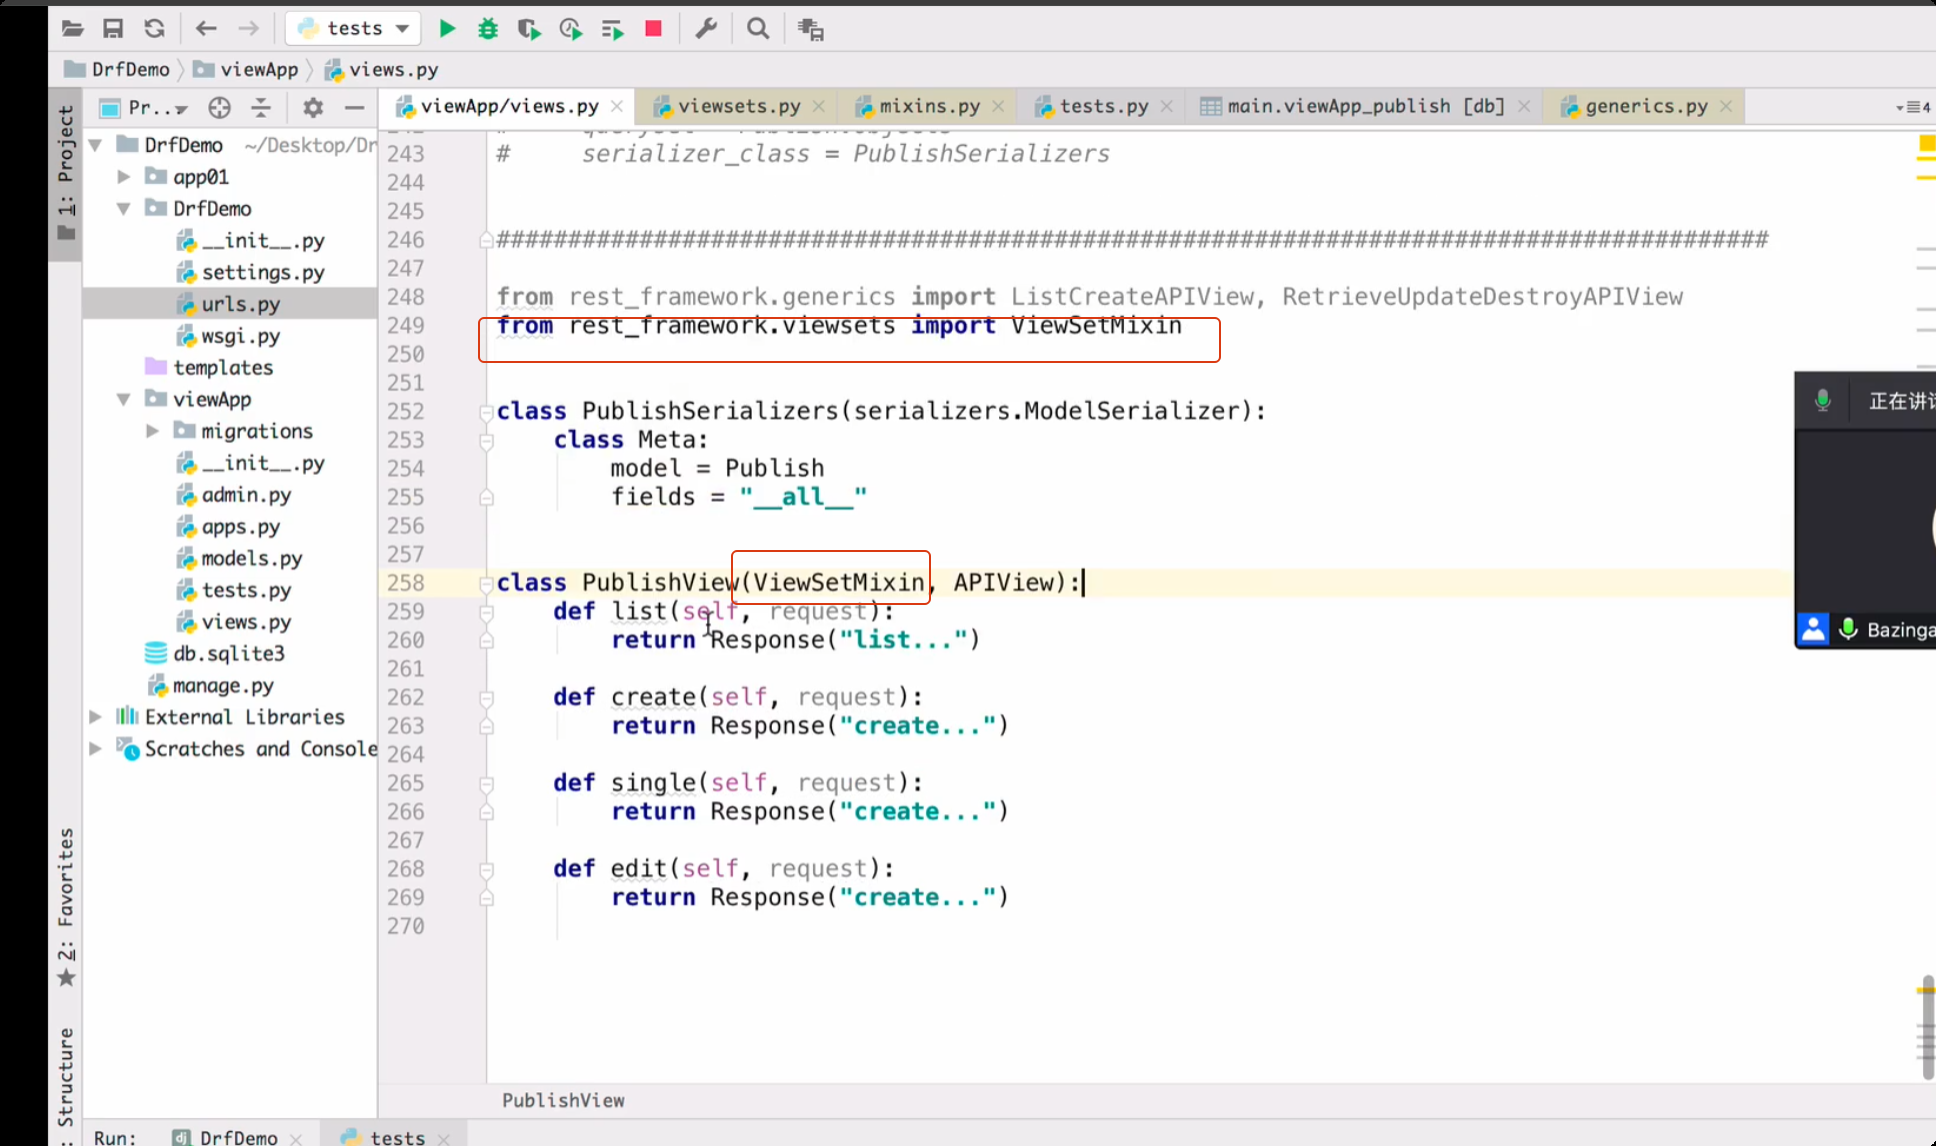
Task: Click the wrench build settings icon
Action: click(x=706, y=29)
